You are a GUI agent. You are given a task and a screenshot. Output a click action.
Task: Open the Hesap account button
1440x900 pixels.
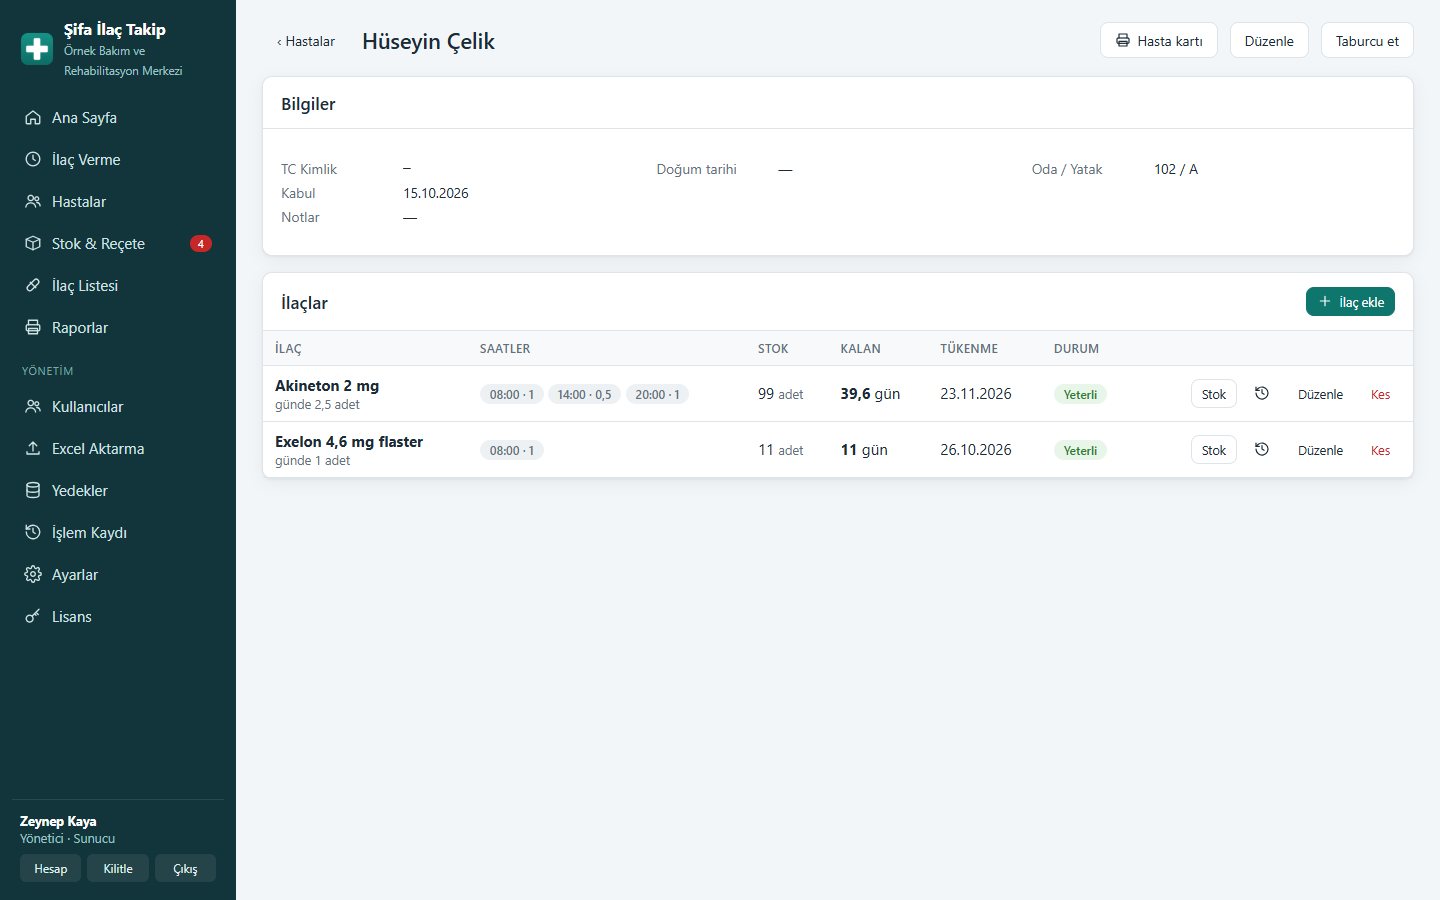(x=50, y=868)
